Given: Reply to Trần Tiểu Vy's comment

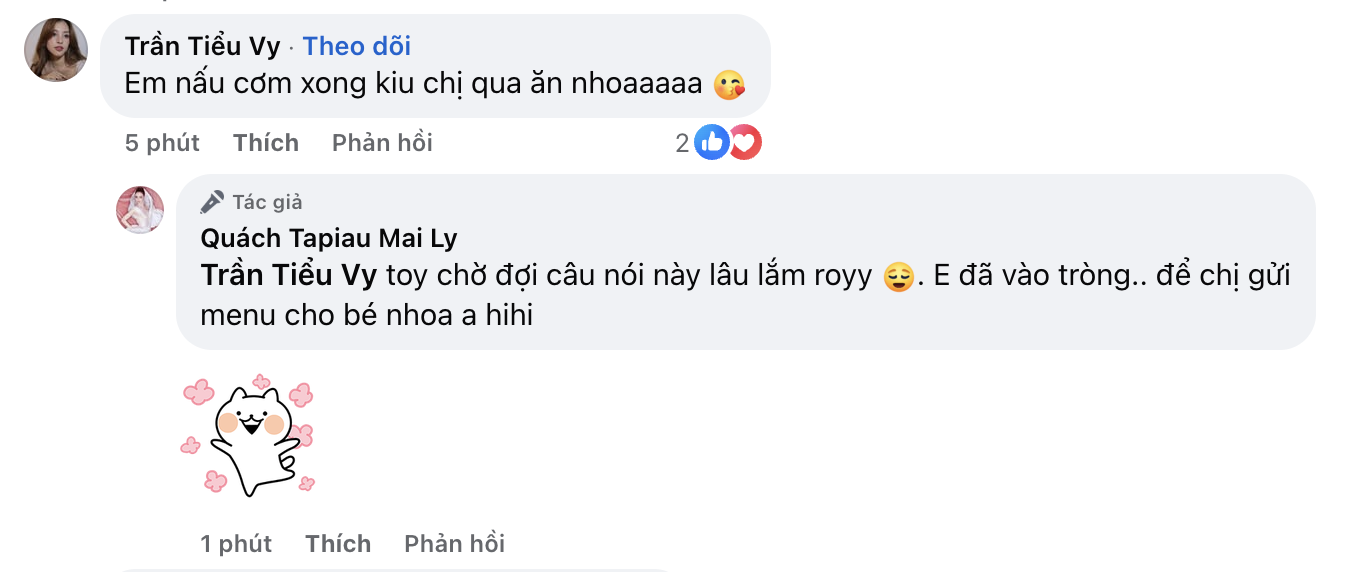Looking at the screenshot, I should pos(382,143).
